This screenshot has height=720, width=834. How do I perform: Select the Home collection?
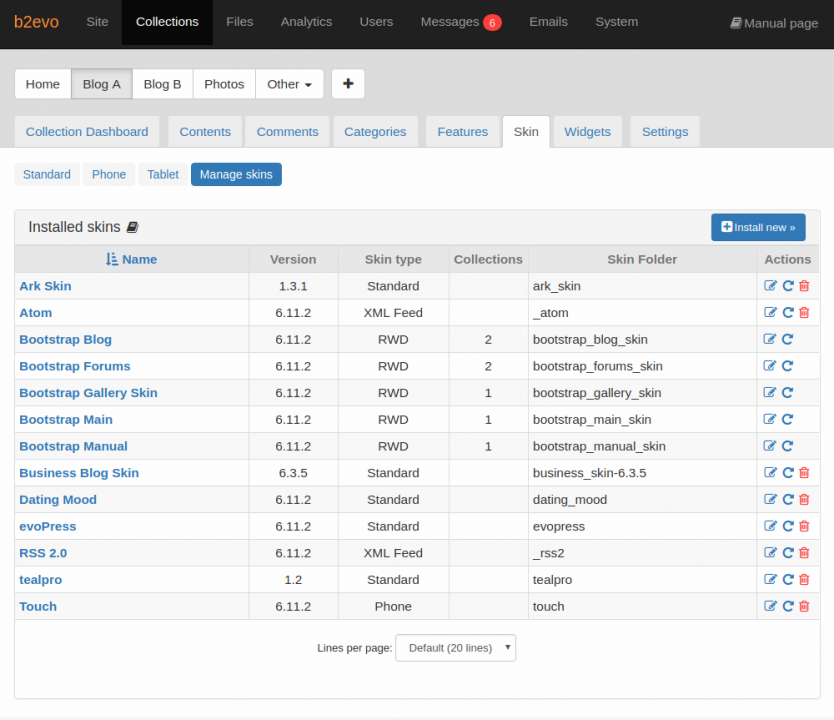43,83
